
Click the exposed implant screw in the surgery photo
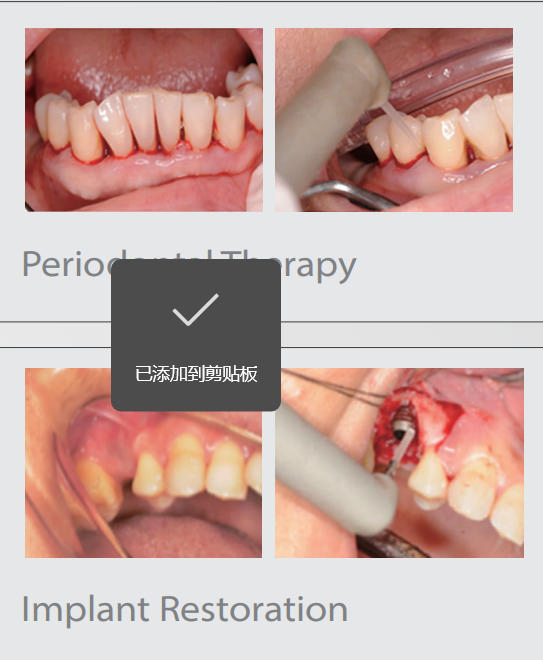(x=402, y=423)
